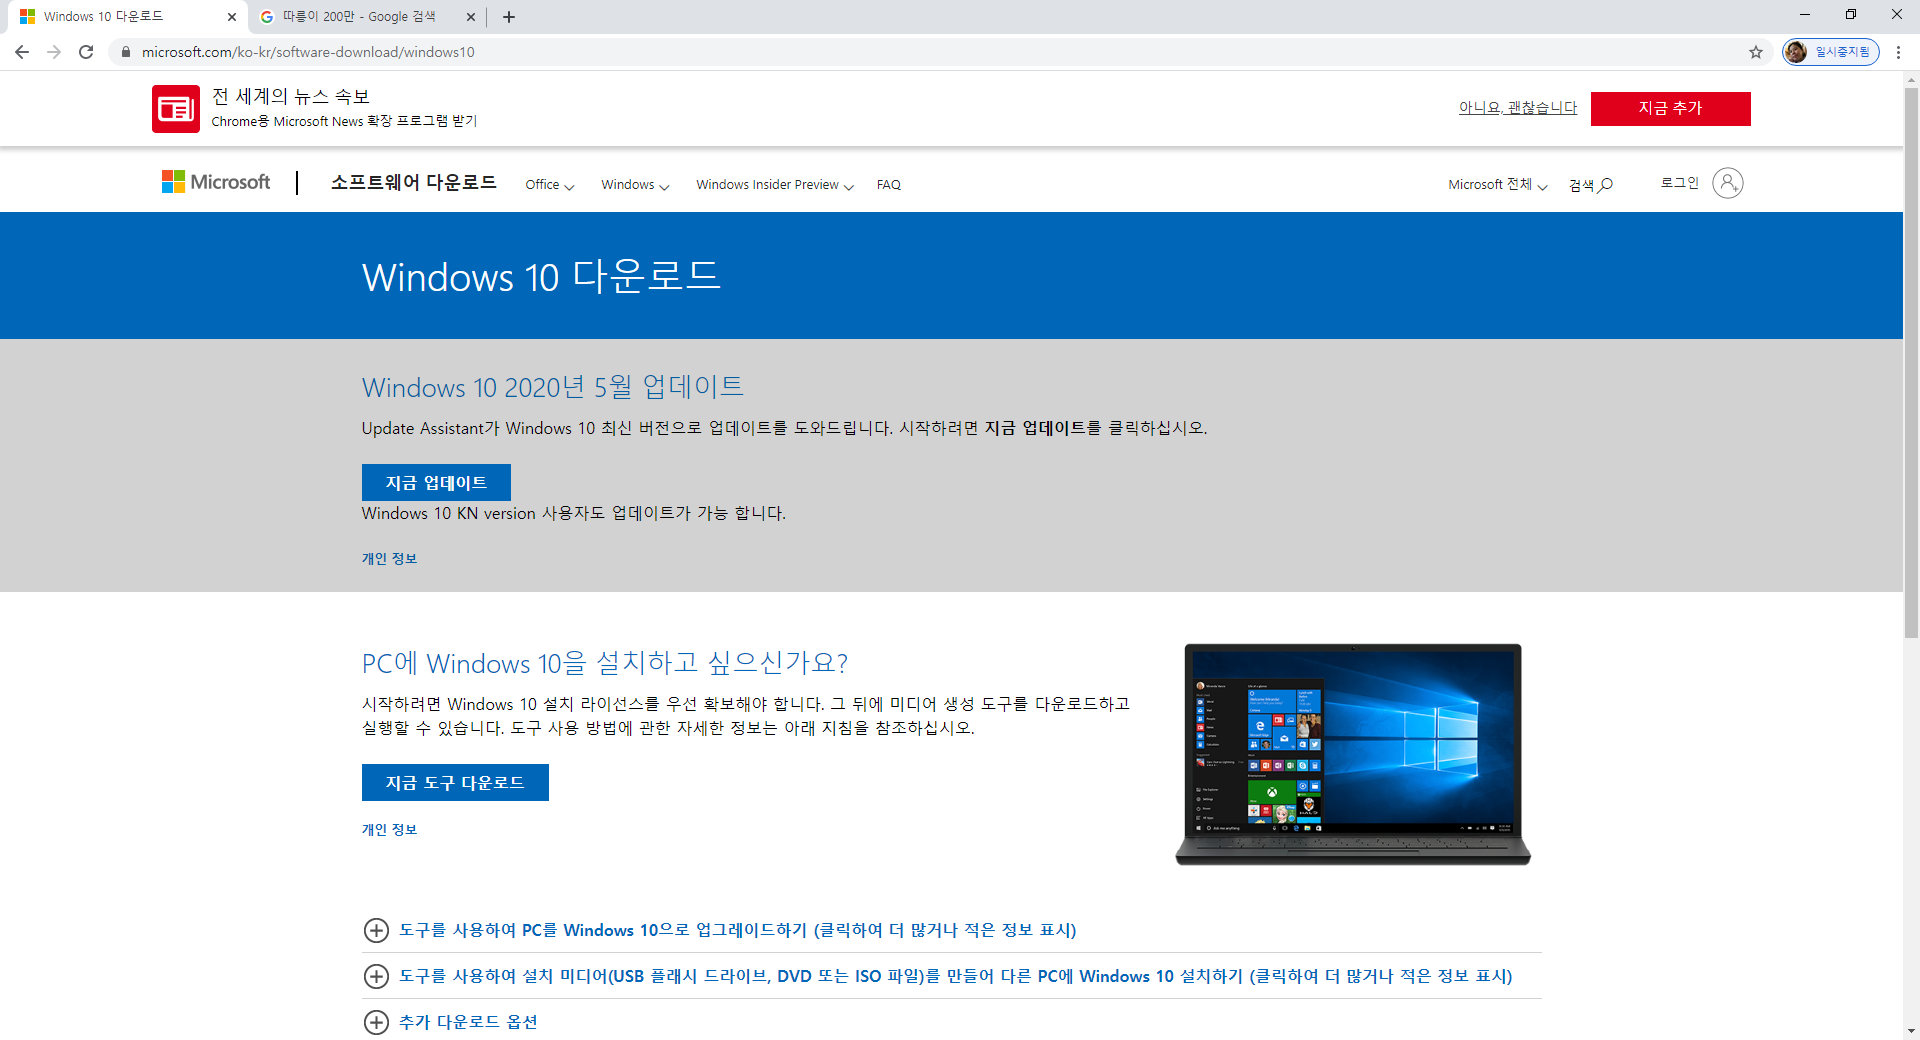
Task: Click the browser forward arrow
Action: coord(54,52)
